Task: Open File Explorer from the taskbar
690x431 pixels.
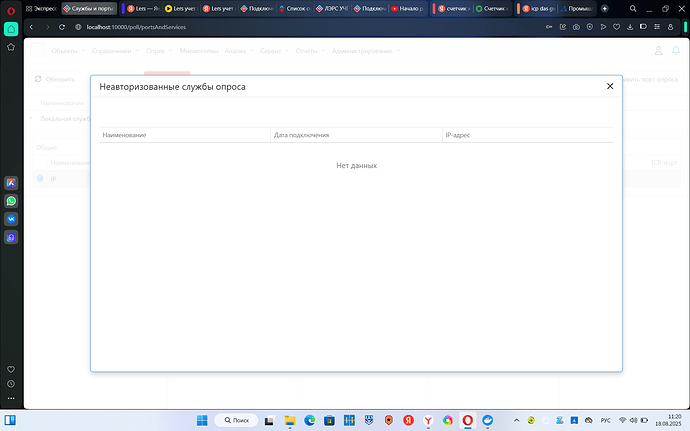Action: click(x=288, y=420)
